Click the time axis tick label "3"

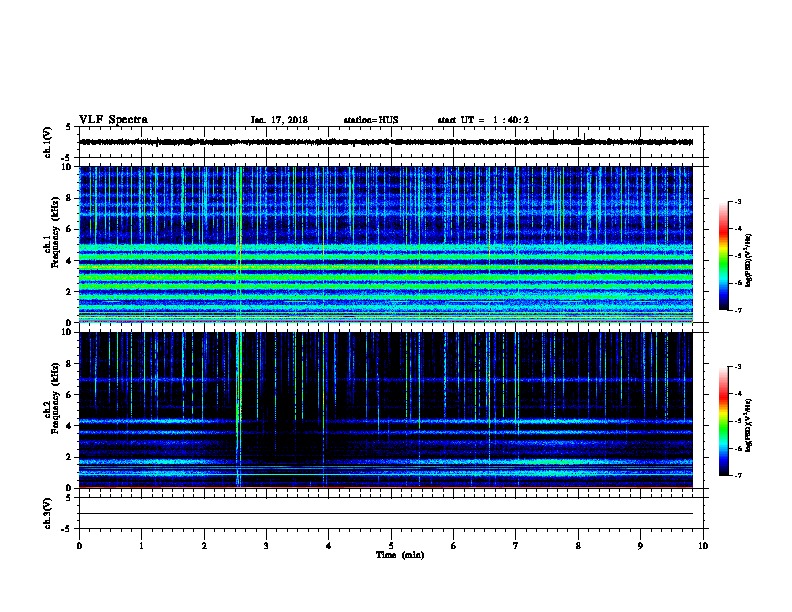(x=266, y=546)
